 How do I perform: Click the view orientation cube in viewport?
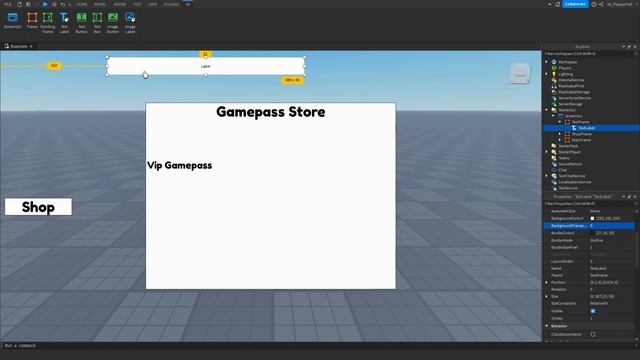pyautogui.click(x=520, y=74)
